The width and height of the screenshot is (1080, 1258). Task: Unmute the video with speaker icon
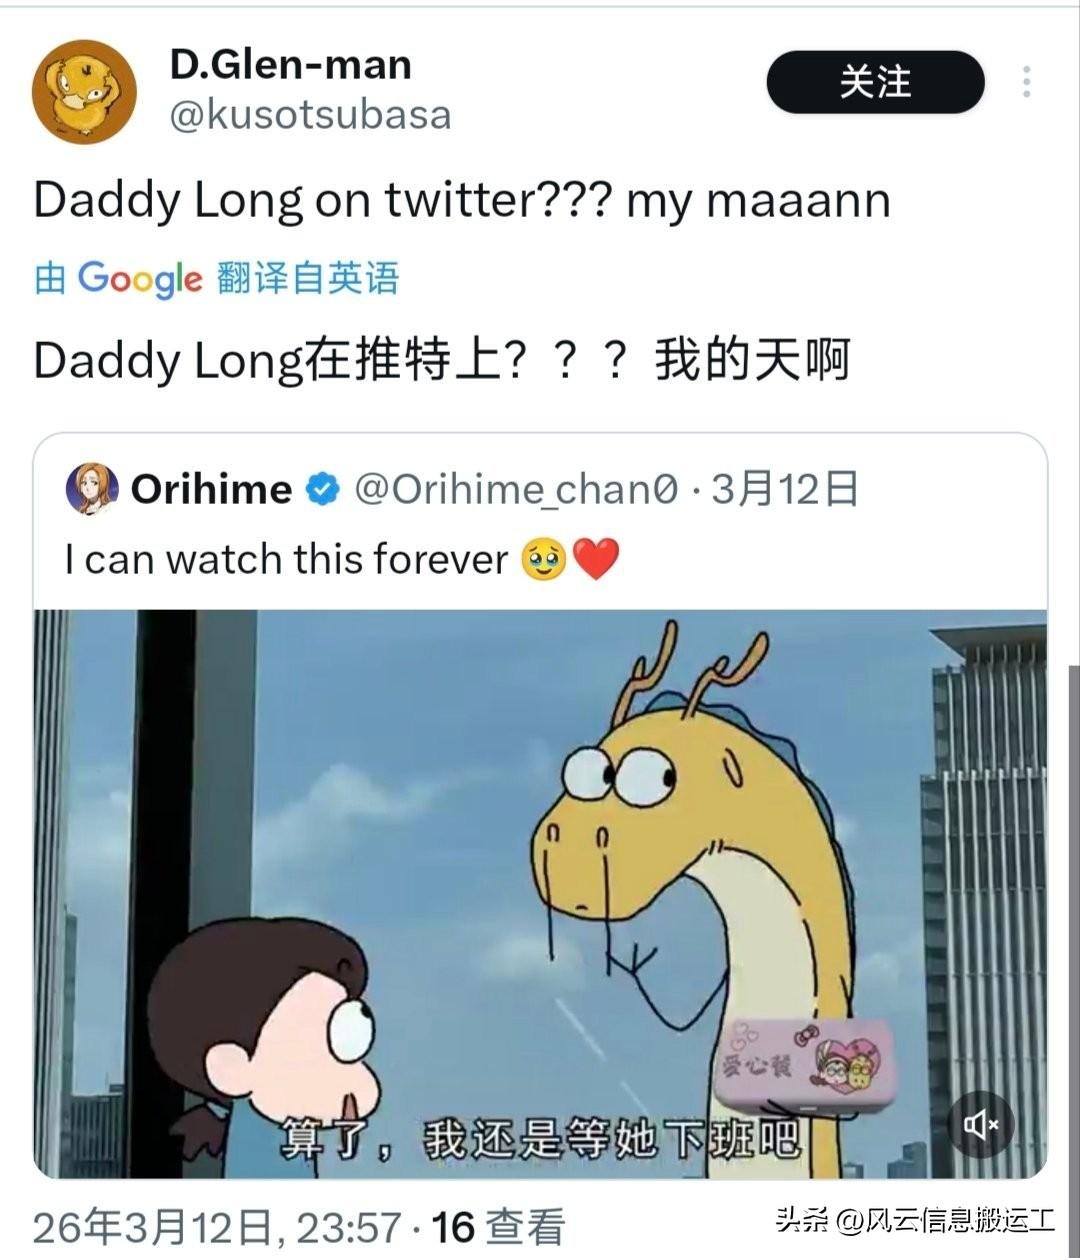coord(980,1125)
